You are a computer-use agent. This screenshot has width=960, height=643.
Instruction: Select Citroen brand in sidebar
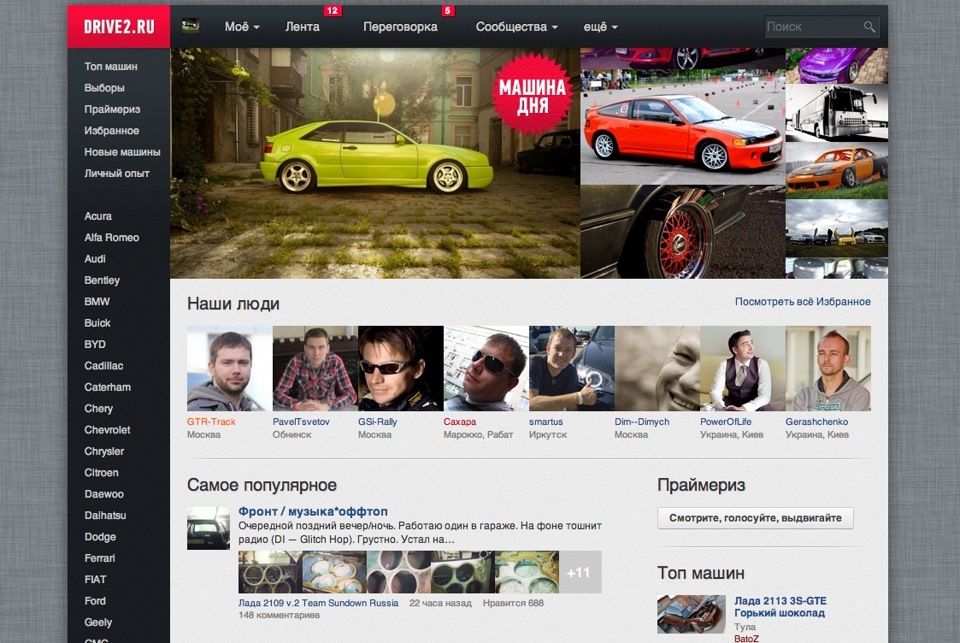pos(102,473)
